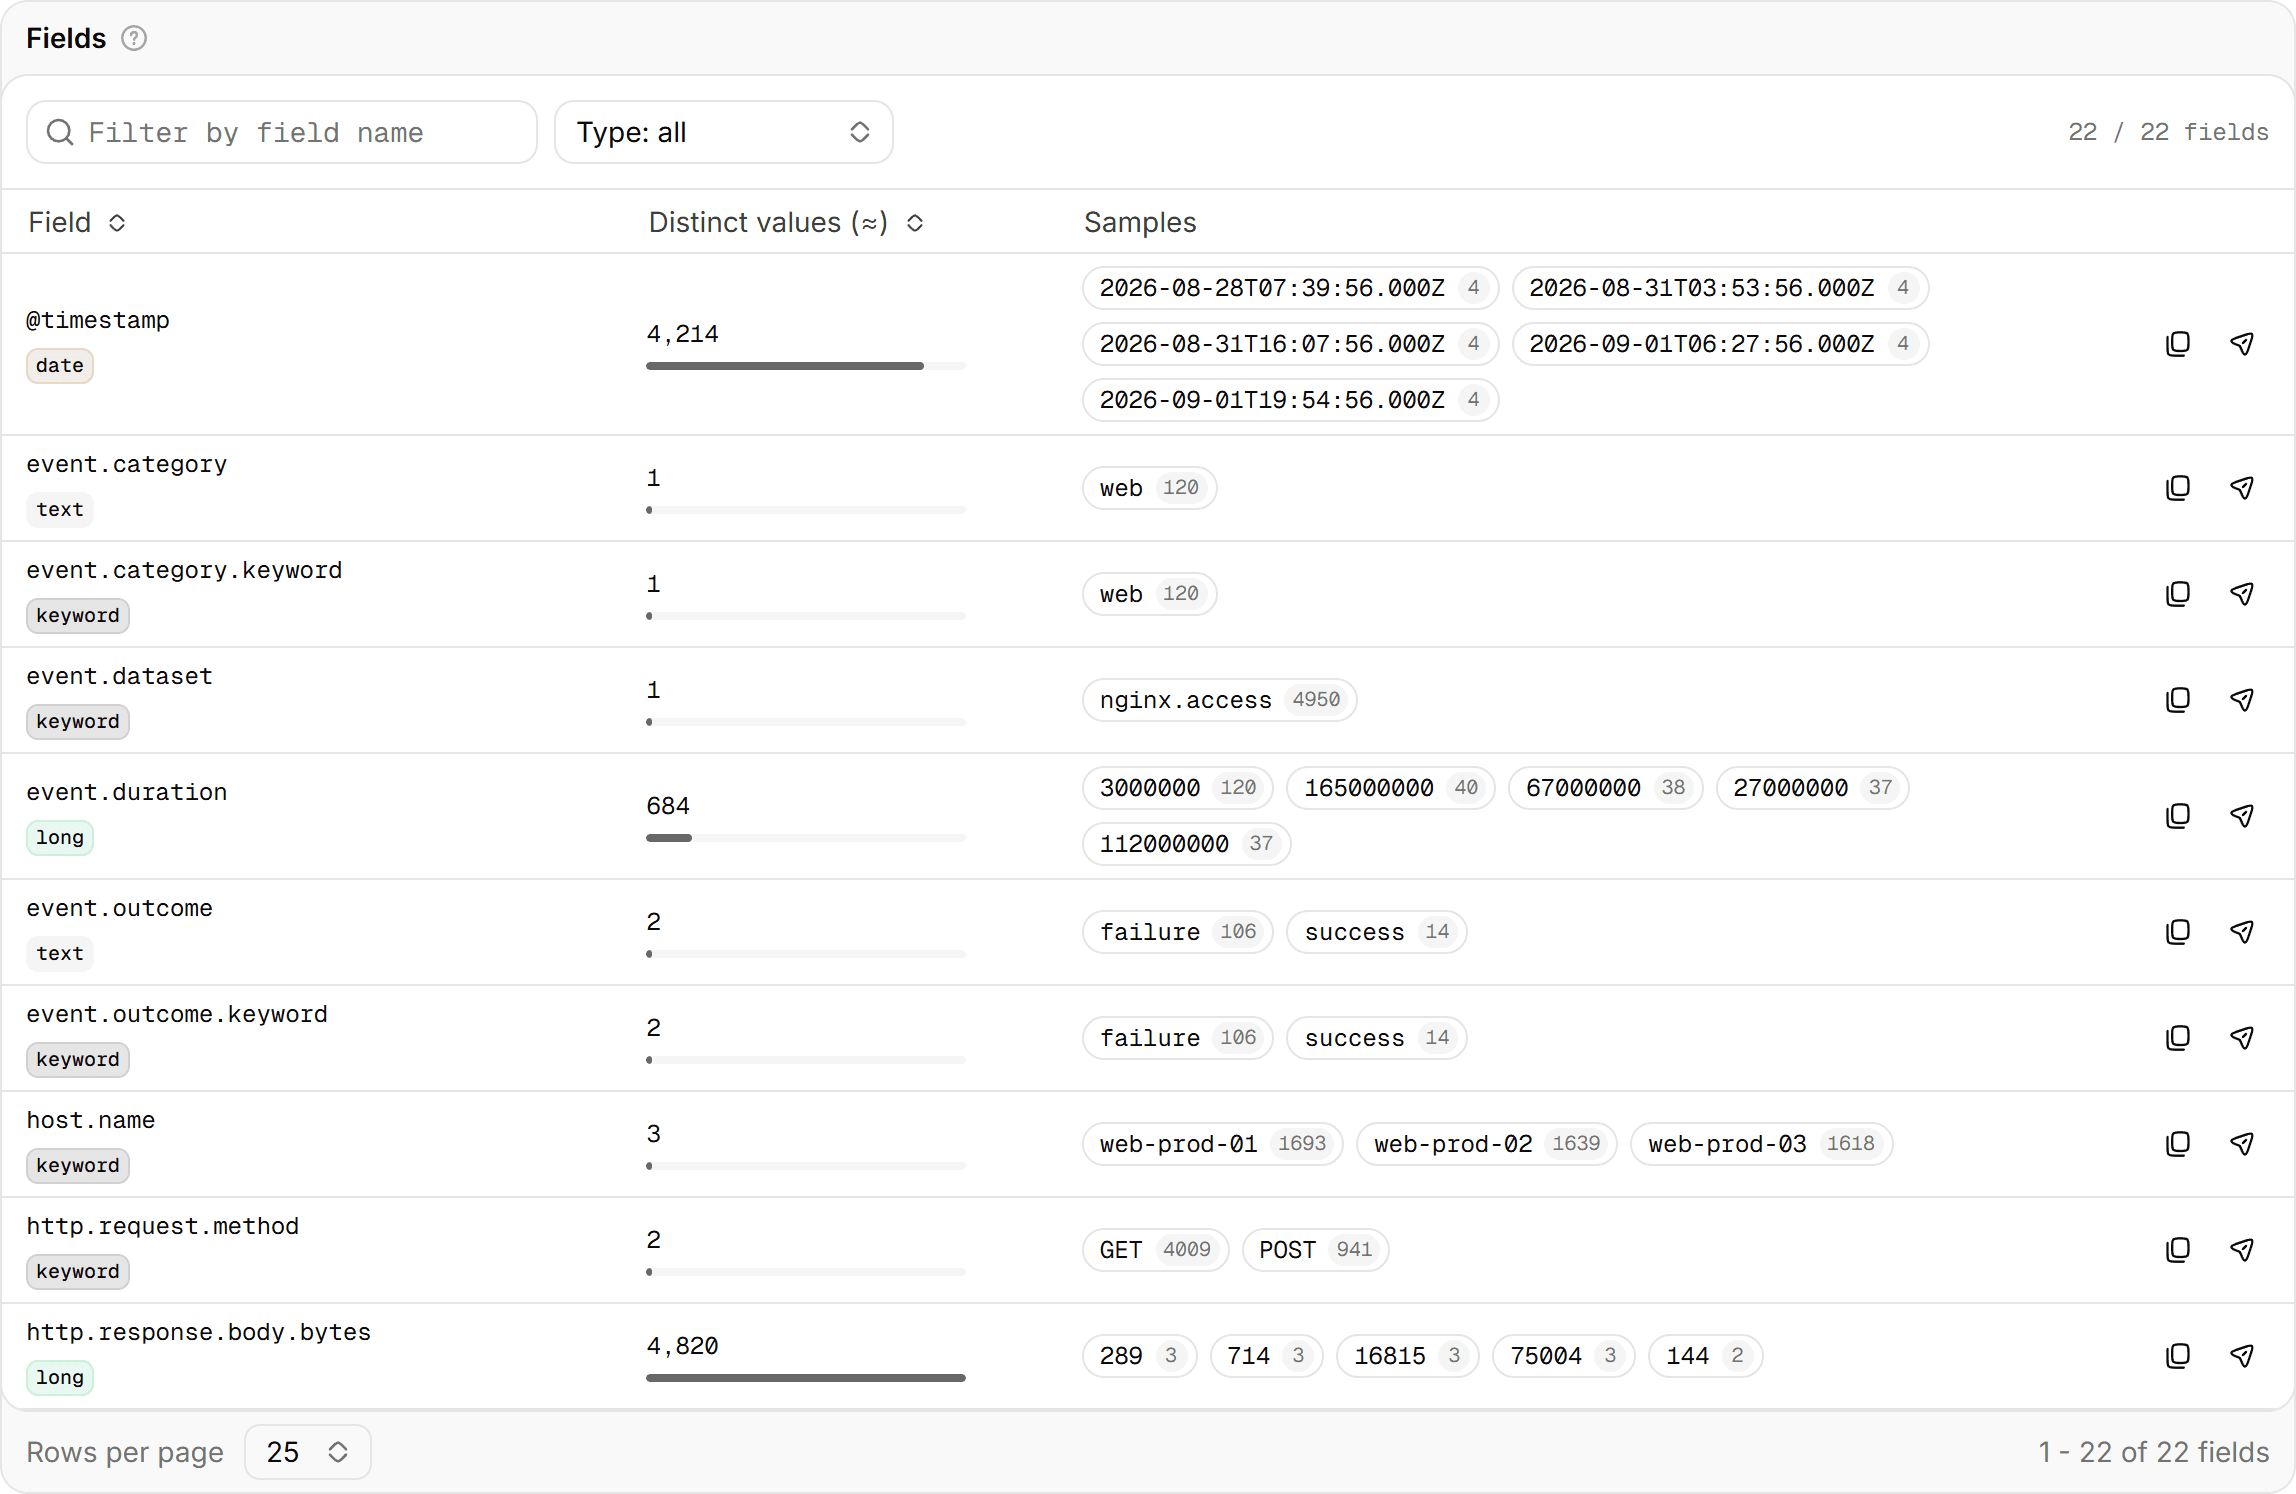Screen dimensions: 2296x1494
Task: Click send icon for event.dataset row
Action: coord(2242,700)
